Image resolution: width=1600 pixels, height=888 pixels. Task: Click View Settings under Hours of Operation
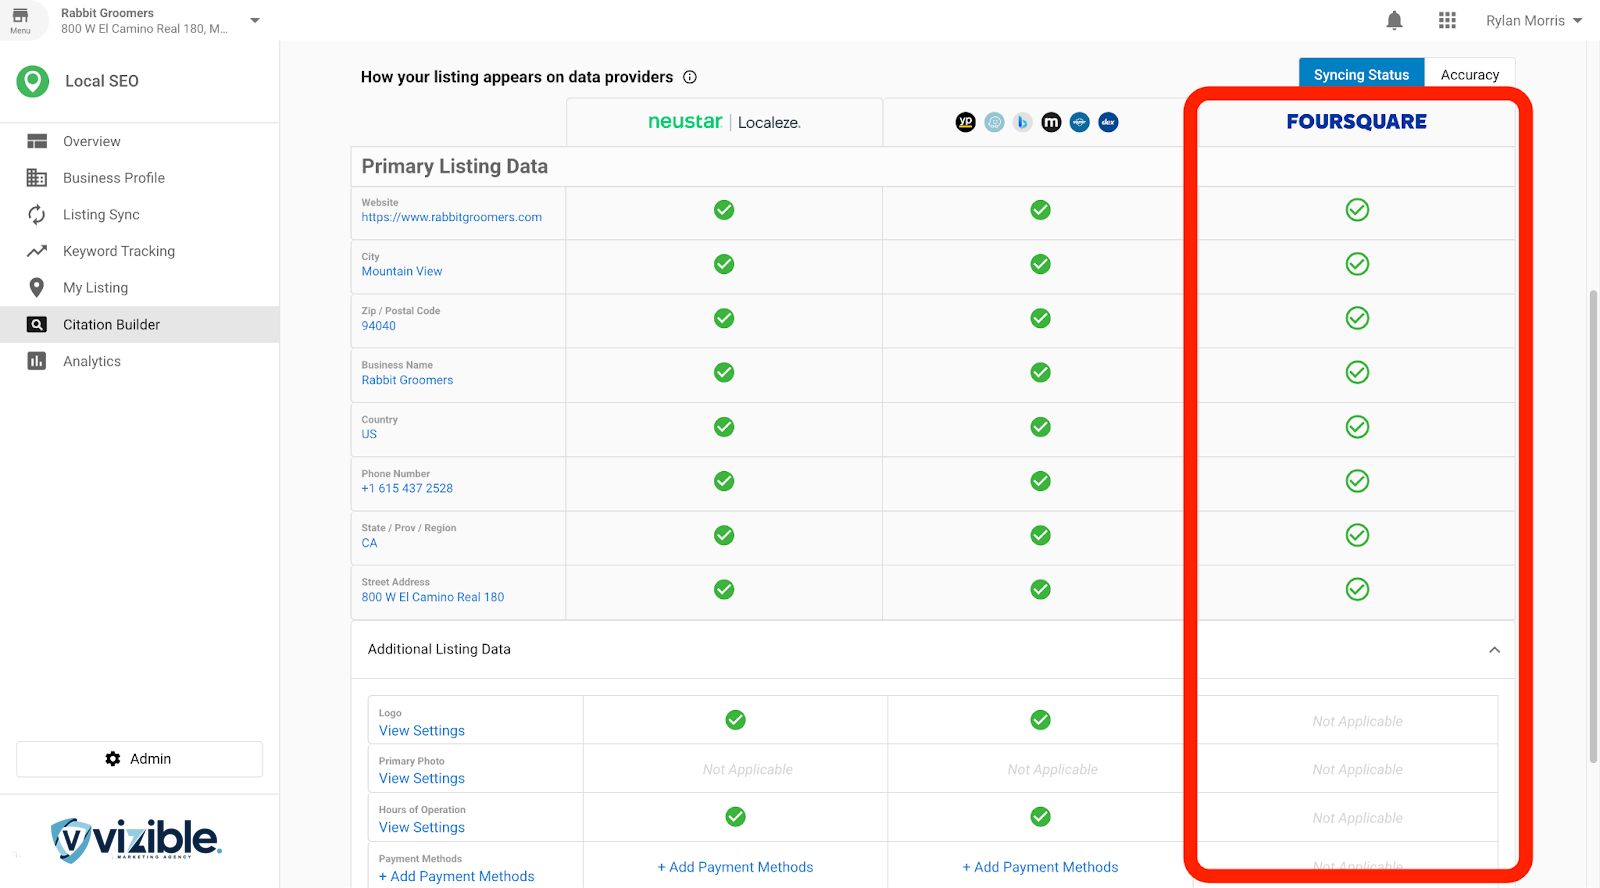tap(422, 827)
